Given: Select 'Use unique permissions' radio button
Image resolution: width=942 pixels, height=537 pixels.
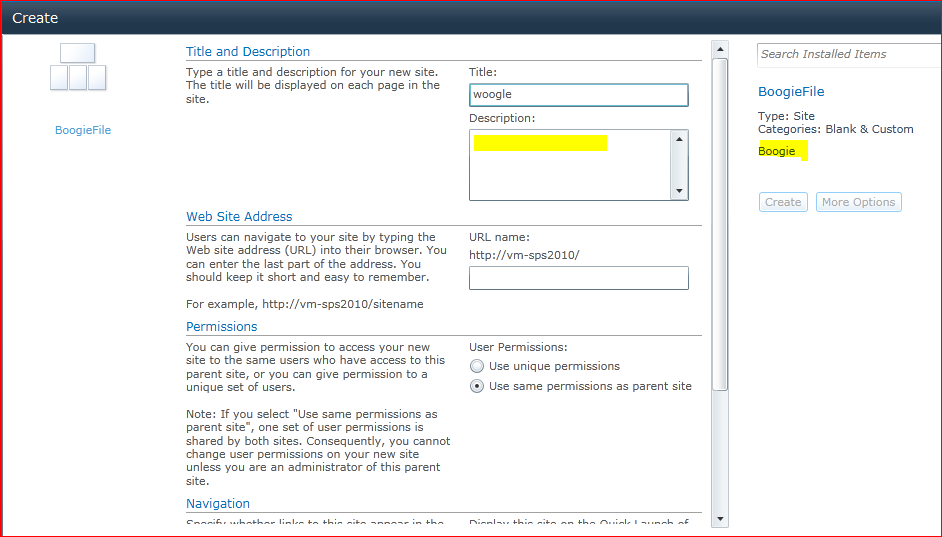Looking at the screenshot, I should tap(477, 367).
